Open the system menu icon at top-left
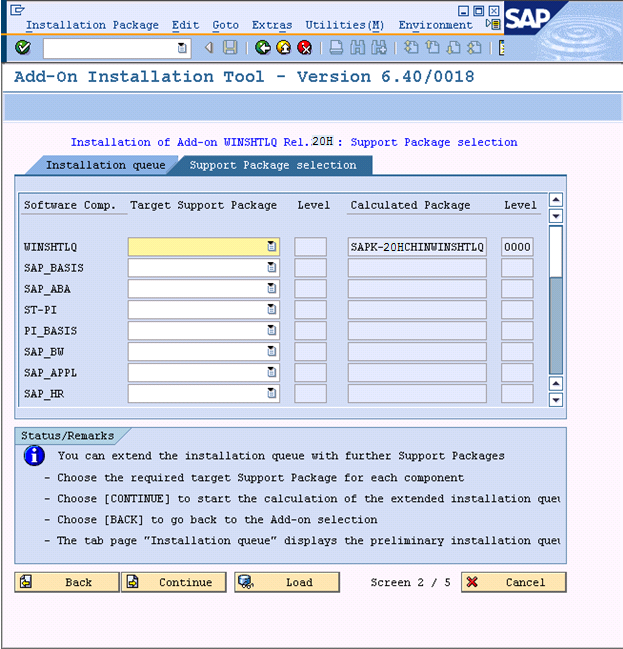This screenshot has width=623, height=649. (17, 10)
